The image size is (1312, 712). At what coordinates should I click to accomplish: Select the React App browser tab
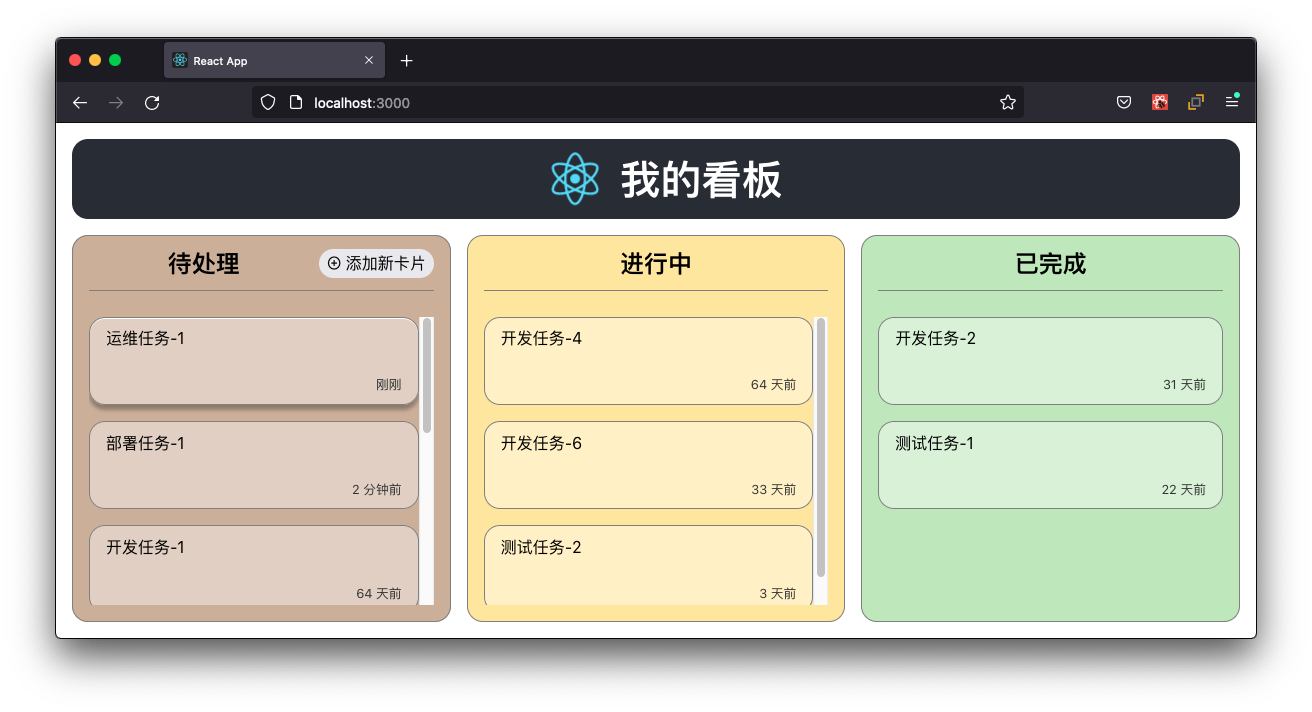coord(275,61)
